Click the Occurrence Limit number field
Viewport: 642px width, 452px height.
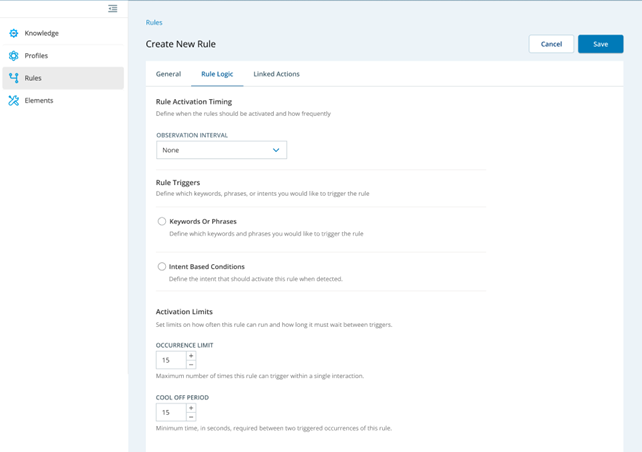pyautogui.click(x=170, y=360)
